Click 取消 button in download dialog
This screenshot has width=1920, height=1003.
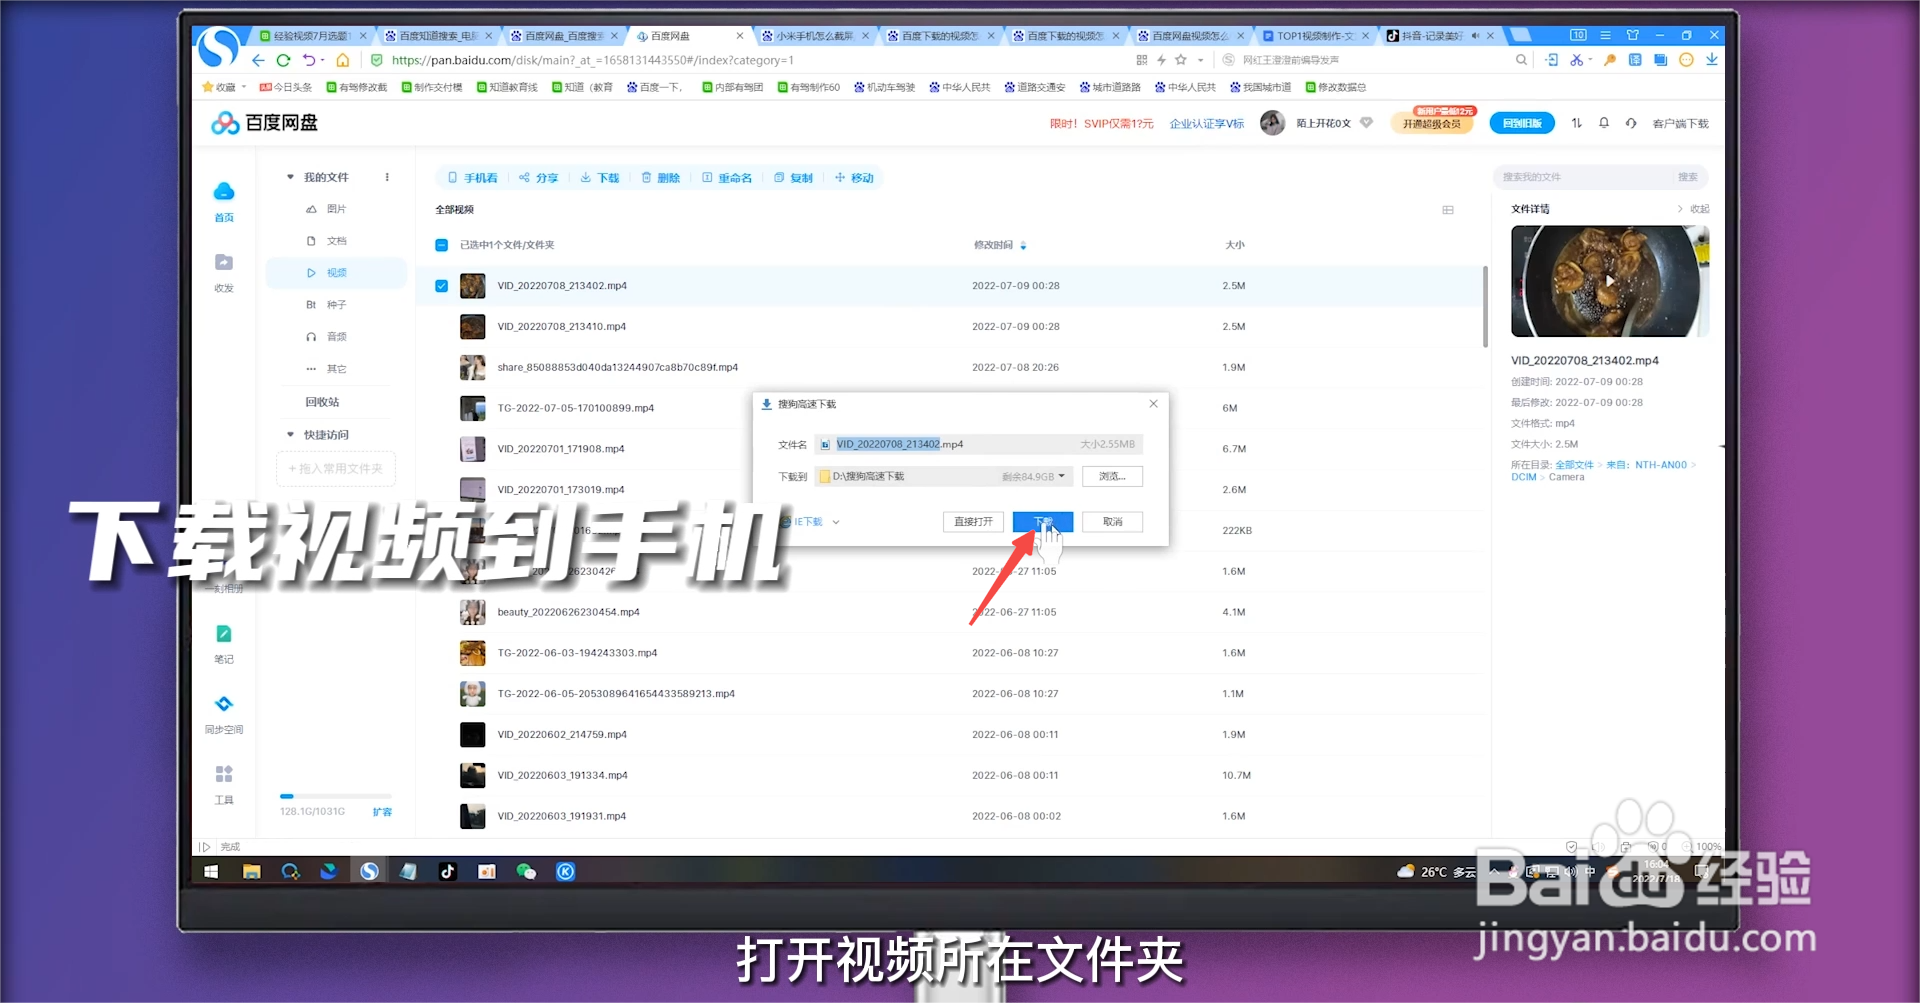[1112, 522]
